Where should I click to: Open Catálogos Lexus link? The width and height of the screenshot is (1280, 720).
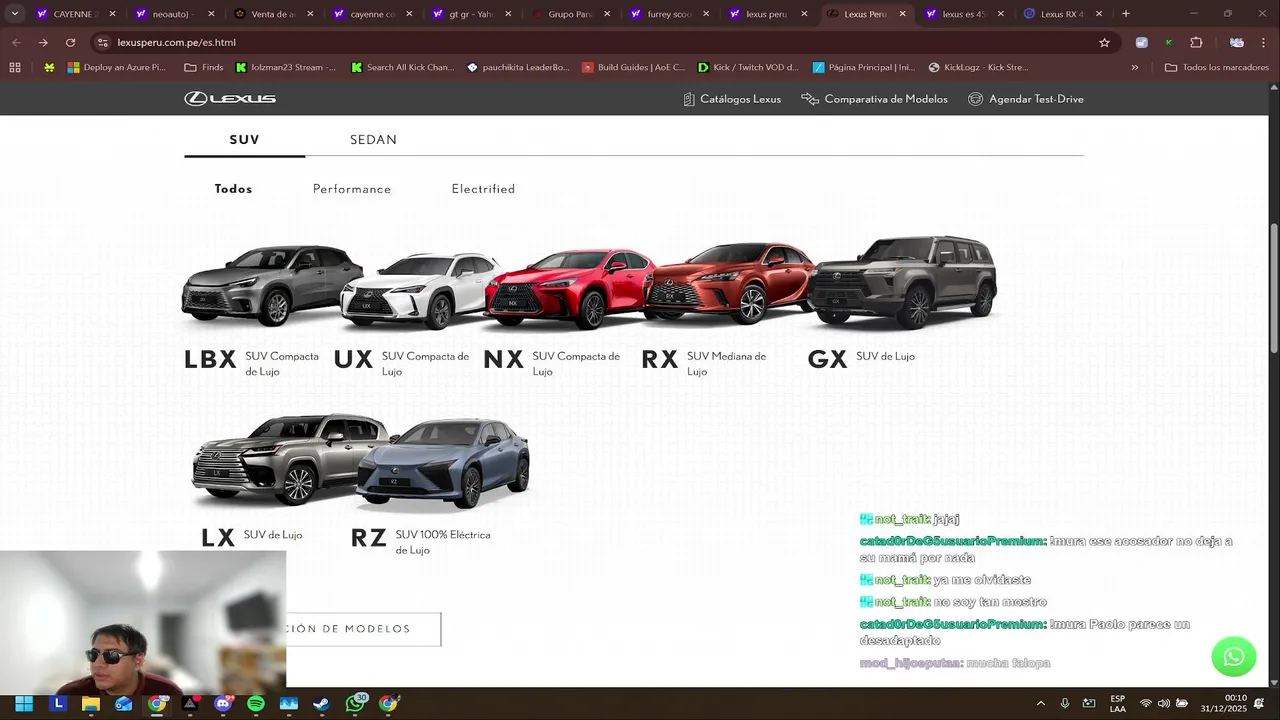click(732, 99)
